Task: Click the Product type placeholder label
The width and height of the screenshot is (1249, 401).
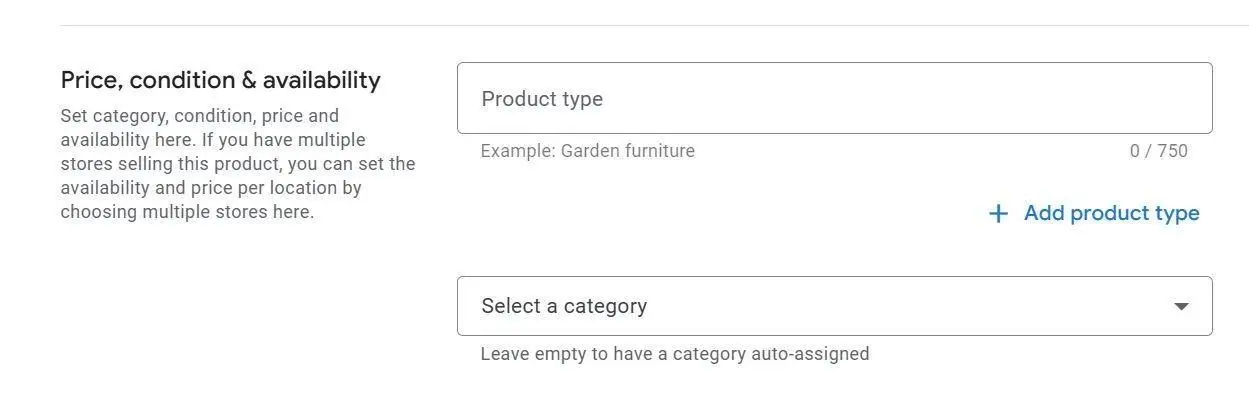Action: (x=542, y=99)
